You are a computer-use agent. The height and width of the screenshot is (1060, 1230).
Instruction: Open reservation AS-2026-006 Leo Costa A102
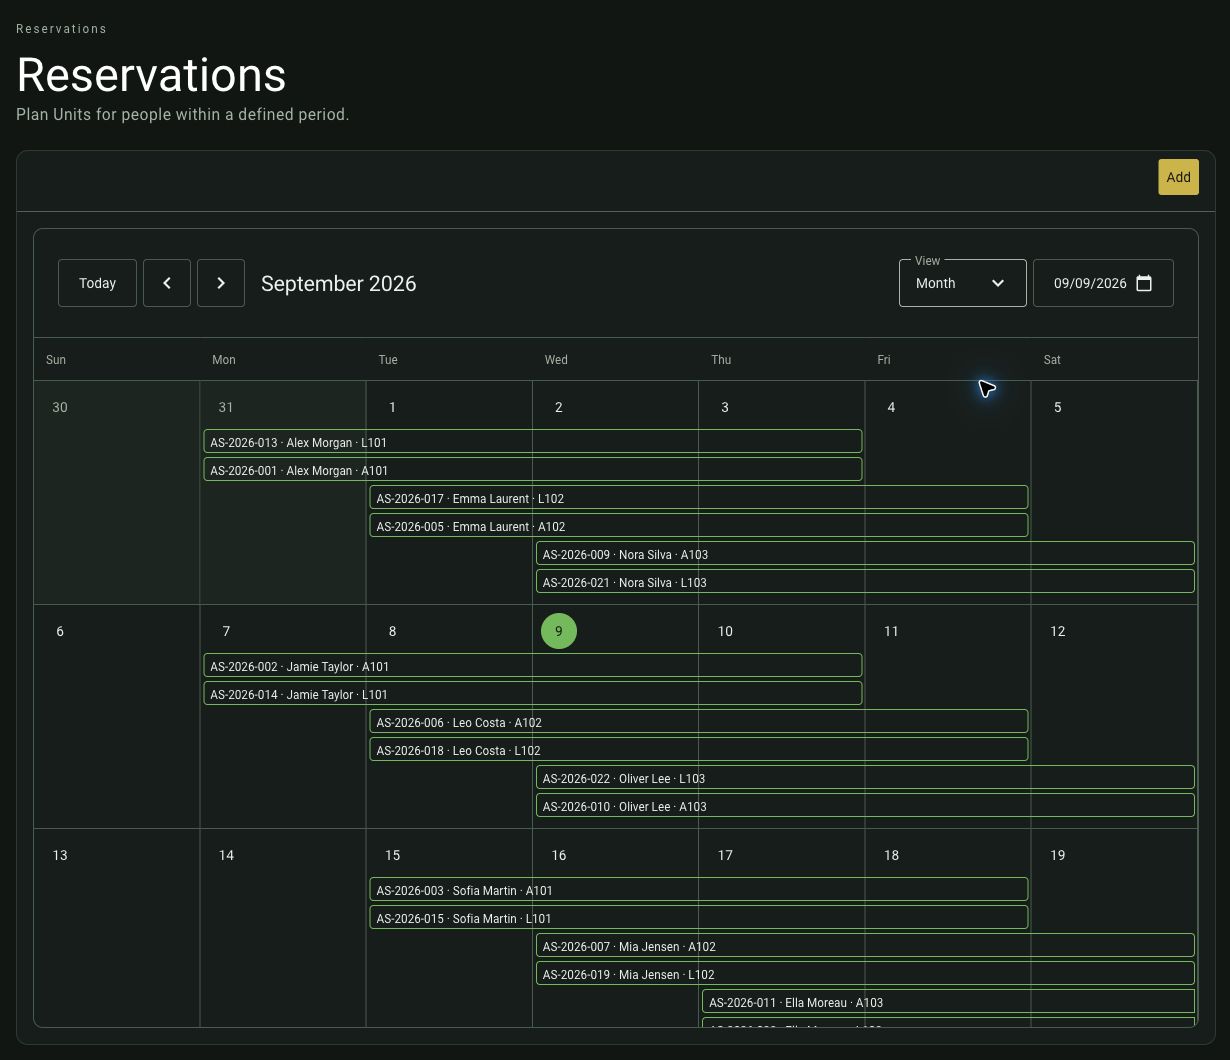pos(699,722)
